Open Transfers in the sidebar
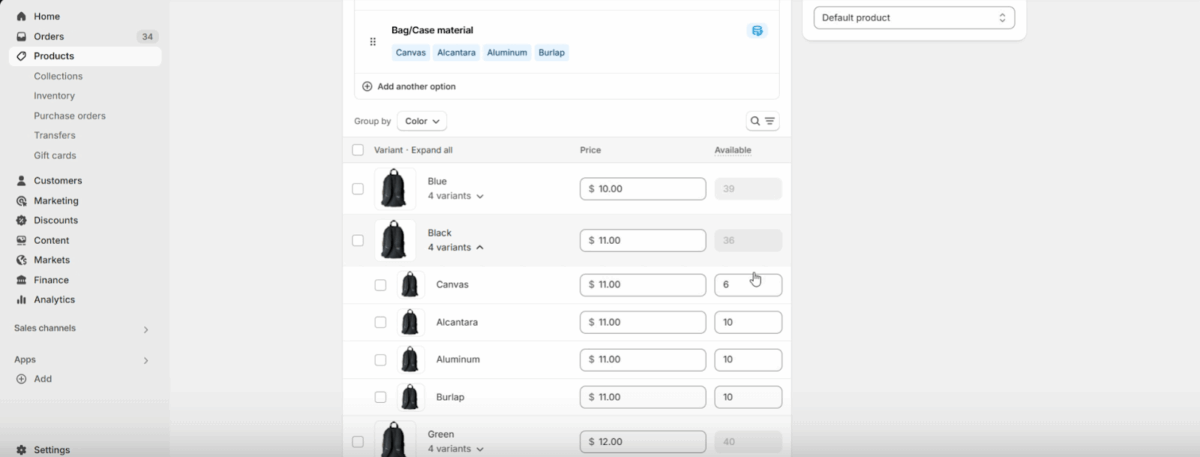 54,135
